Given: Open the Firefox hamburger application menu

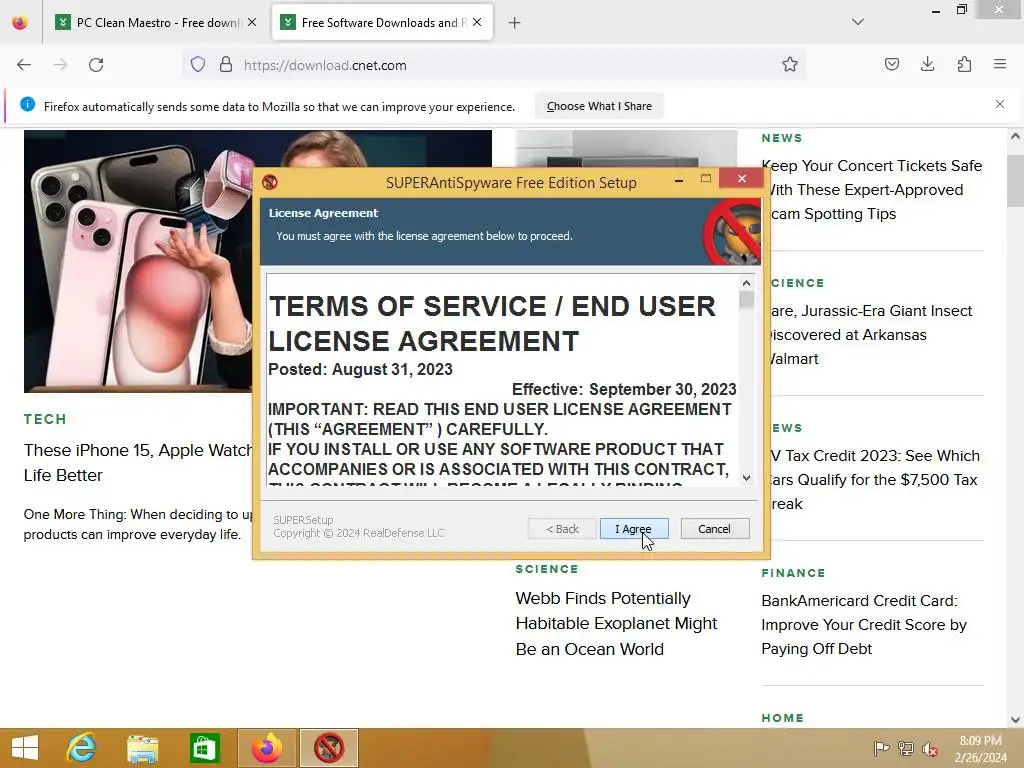Looking at the screenshot, I should pyautogui.click(x=1000, y=65).
